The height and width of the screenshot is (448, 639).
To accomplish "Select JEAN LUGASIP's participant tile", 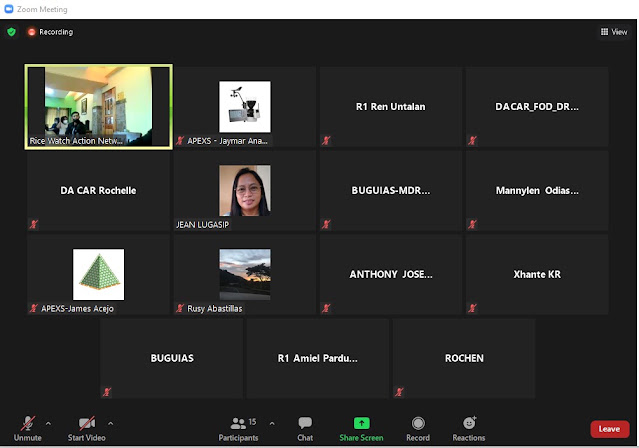I will pos(245,191).
